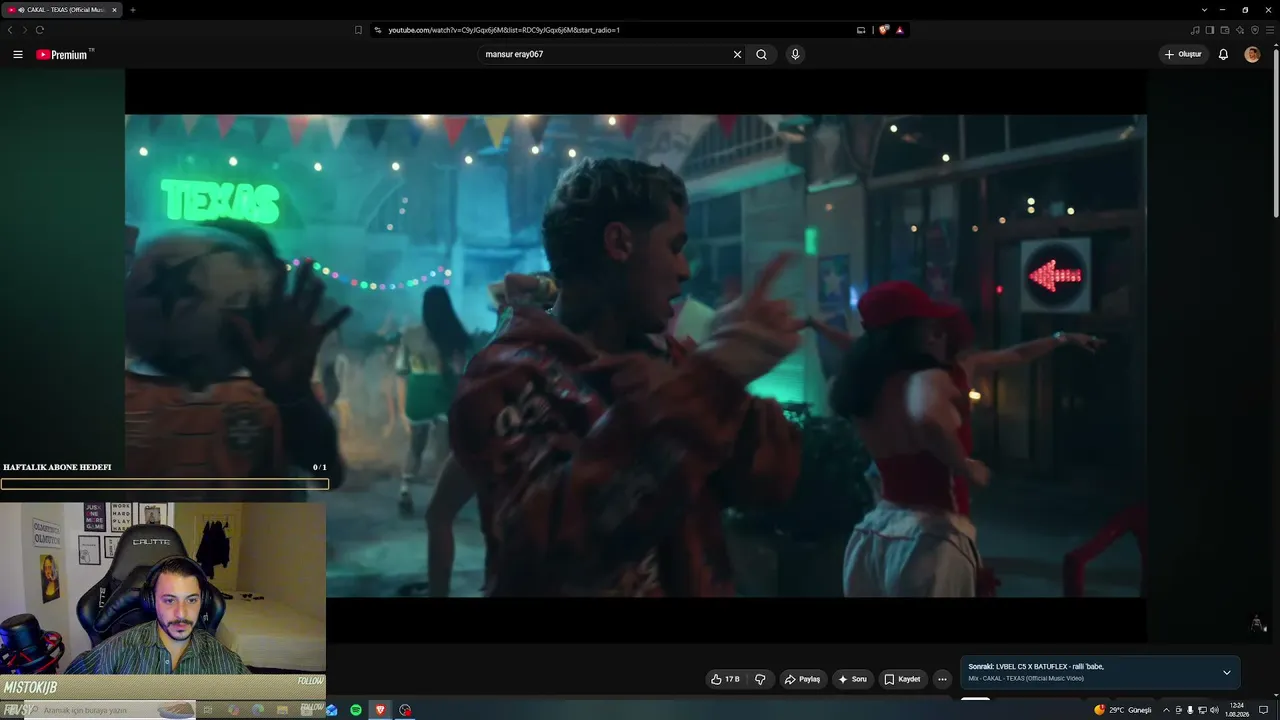Click the browser address bar URL
This screenshot has height=720, width=1280.
[504, 30]
